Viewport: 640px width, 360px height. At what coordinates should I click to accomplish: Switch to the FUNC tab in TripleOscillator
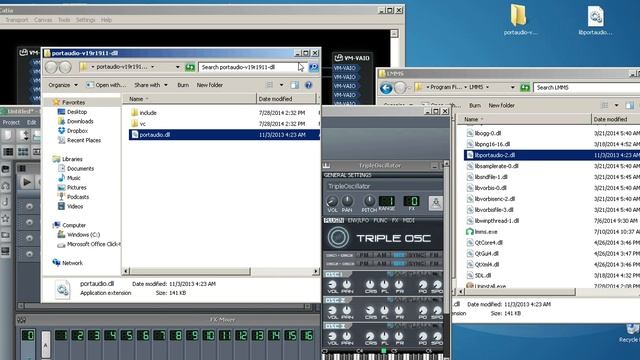[380, 220]
